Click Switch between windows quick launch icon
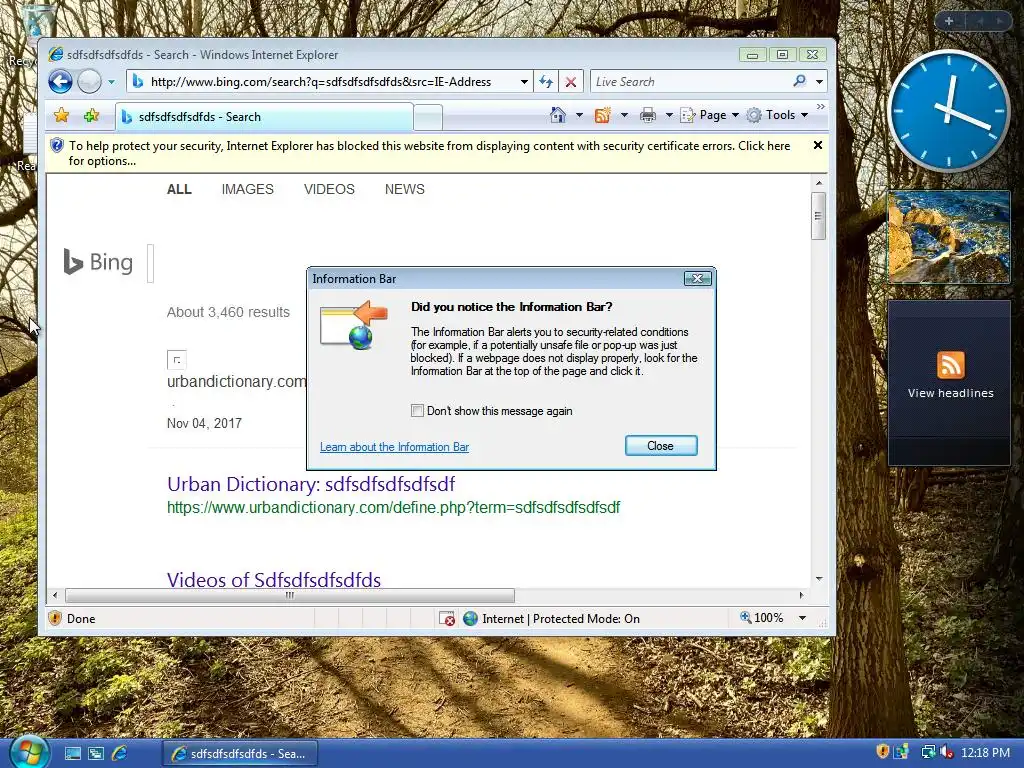Screen dimensions: 1024x768 click(x=96, y=754)
